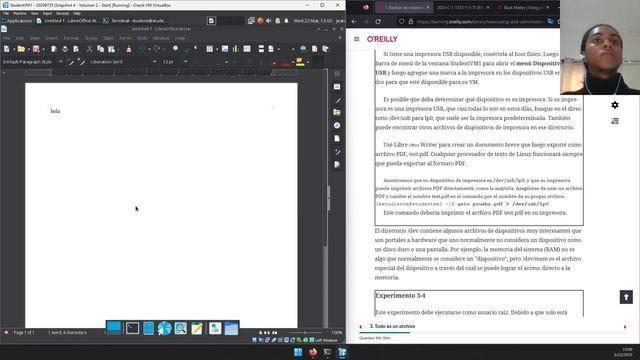Open sidebar Gallery folder icon
This screenshot has height=360, width=640.
337,112
